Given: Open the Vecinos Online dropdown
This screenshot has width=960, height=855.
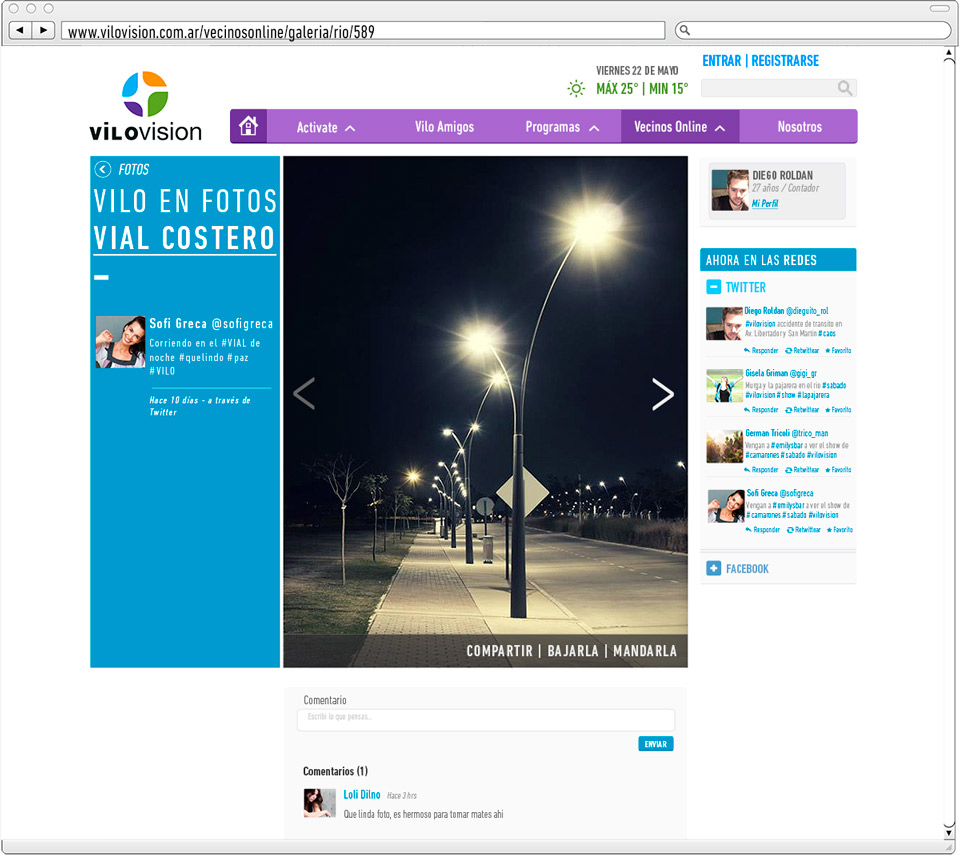Looking at the screenshot, I should click(680, 127).
